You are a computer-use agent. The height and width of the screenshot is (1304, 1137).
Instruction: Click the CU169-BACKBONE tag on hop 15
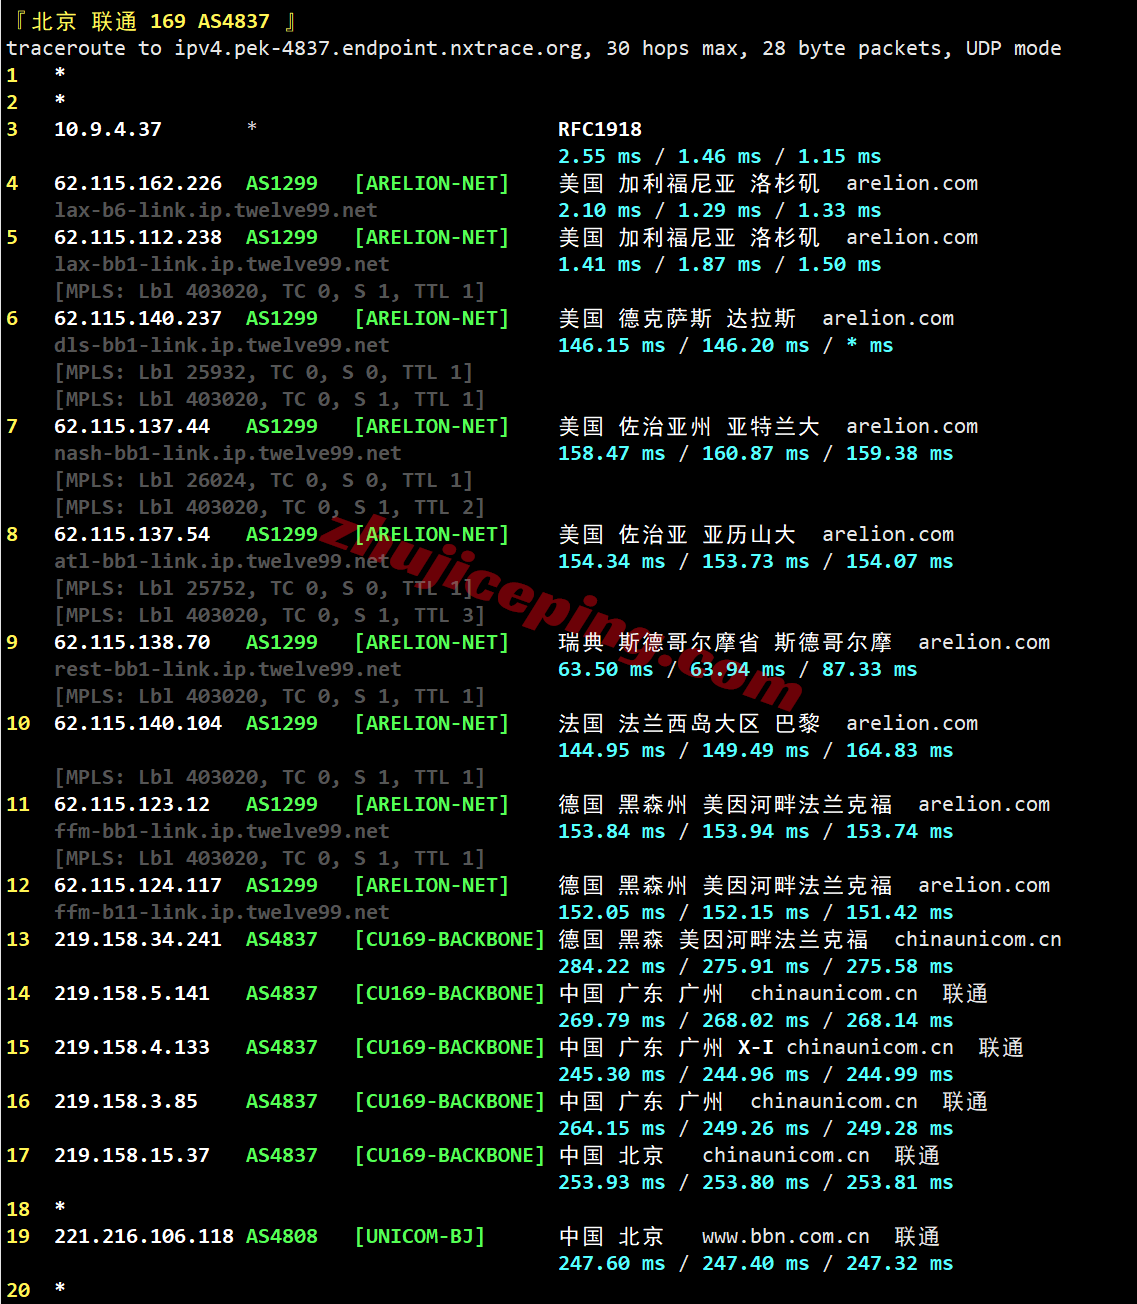pyautogui.click(x=450, y=1047)
